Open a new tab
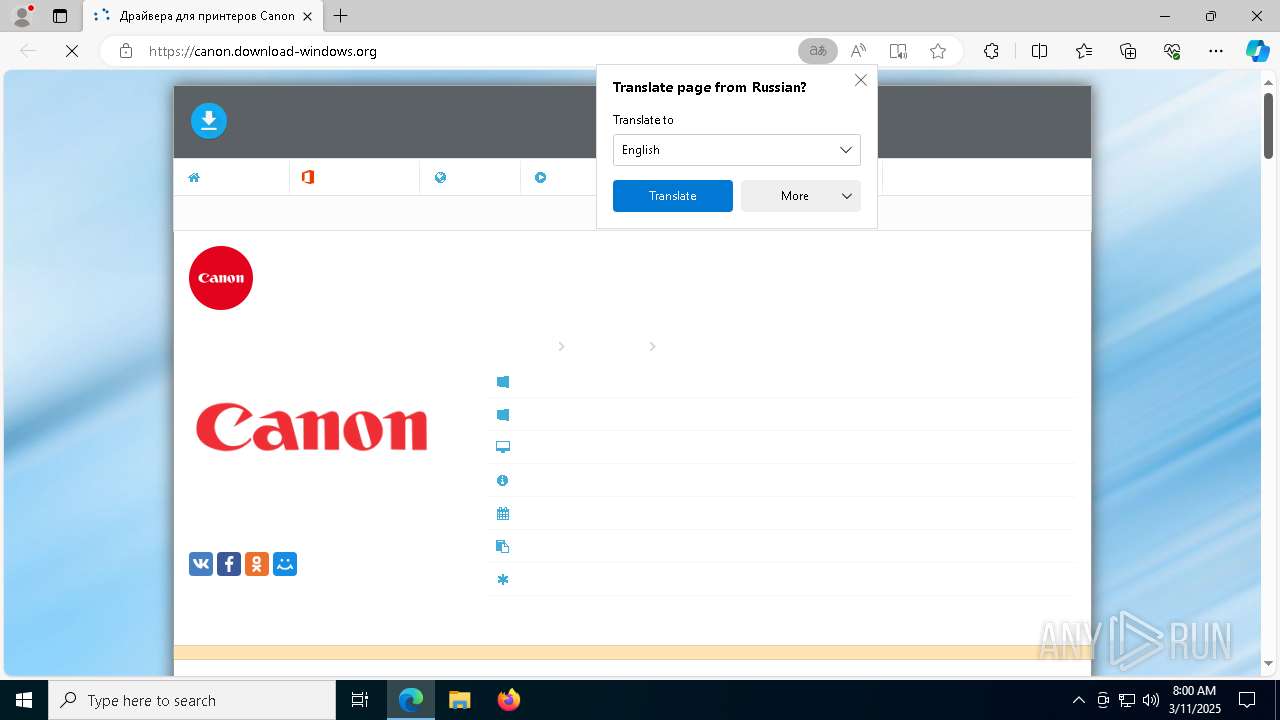Image resolution: width=1280 pixels, height=720 pixels. point(341,16)
